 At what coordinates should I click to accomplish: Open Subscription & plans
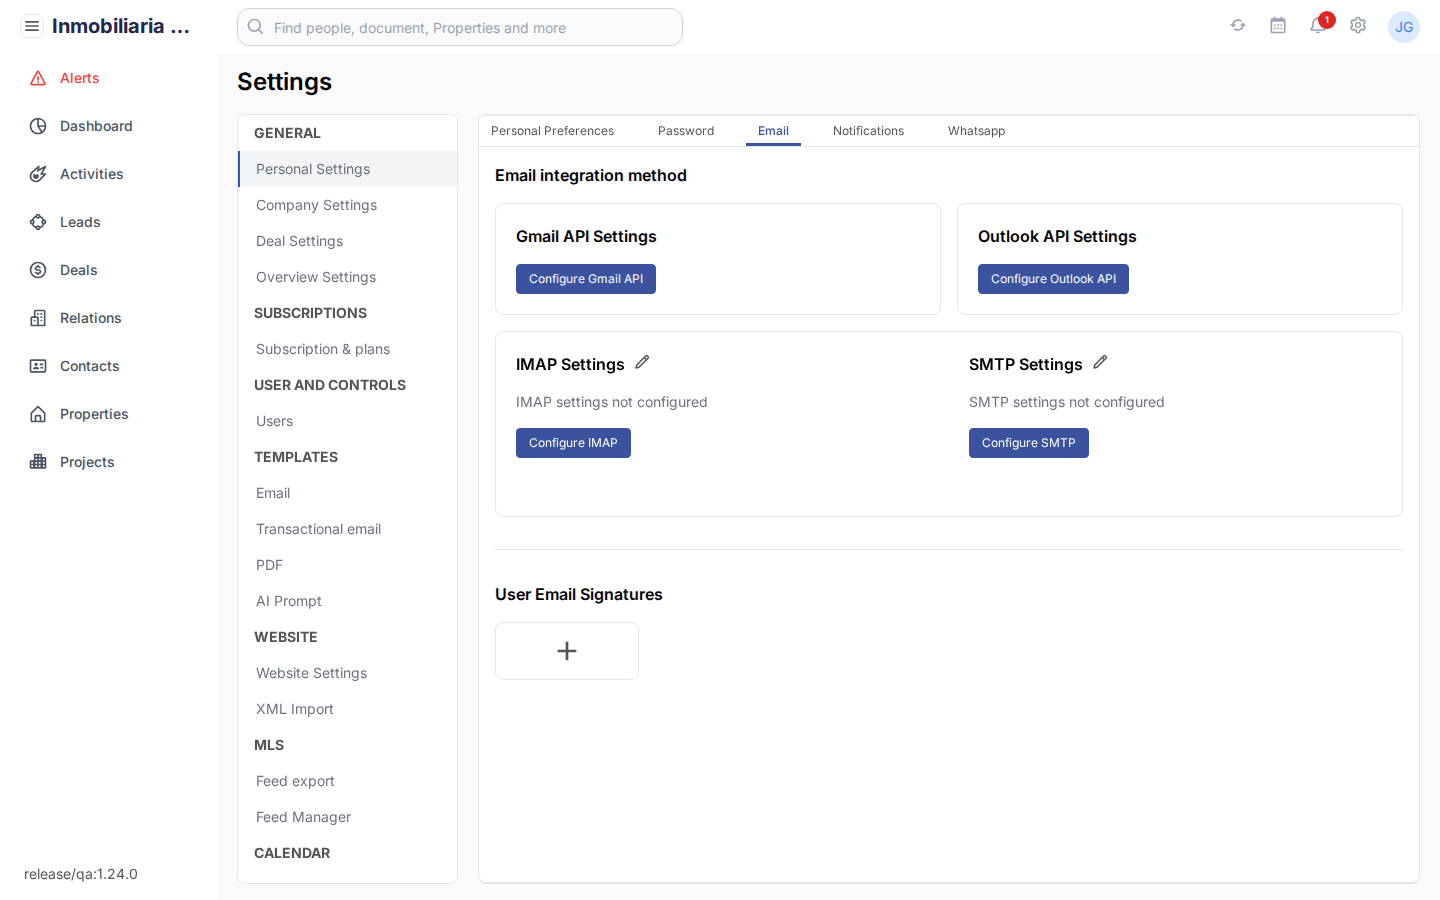(348, 349)
